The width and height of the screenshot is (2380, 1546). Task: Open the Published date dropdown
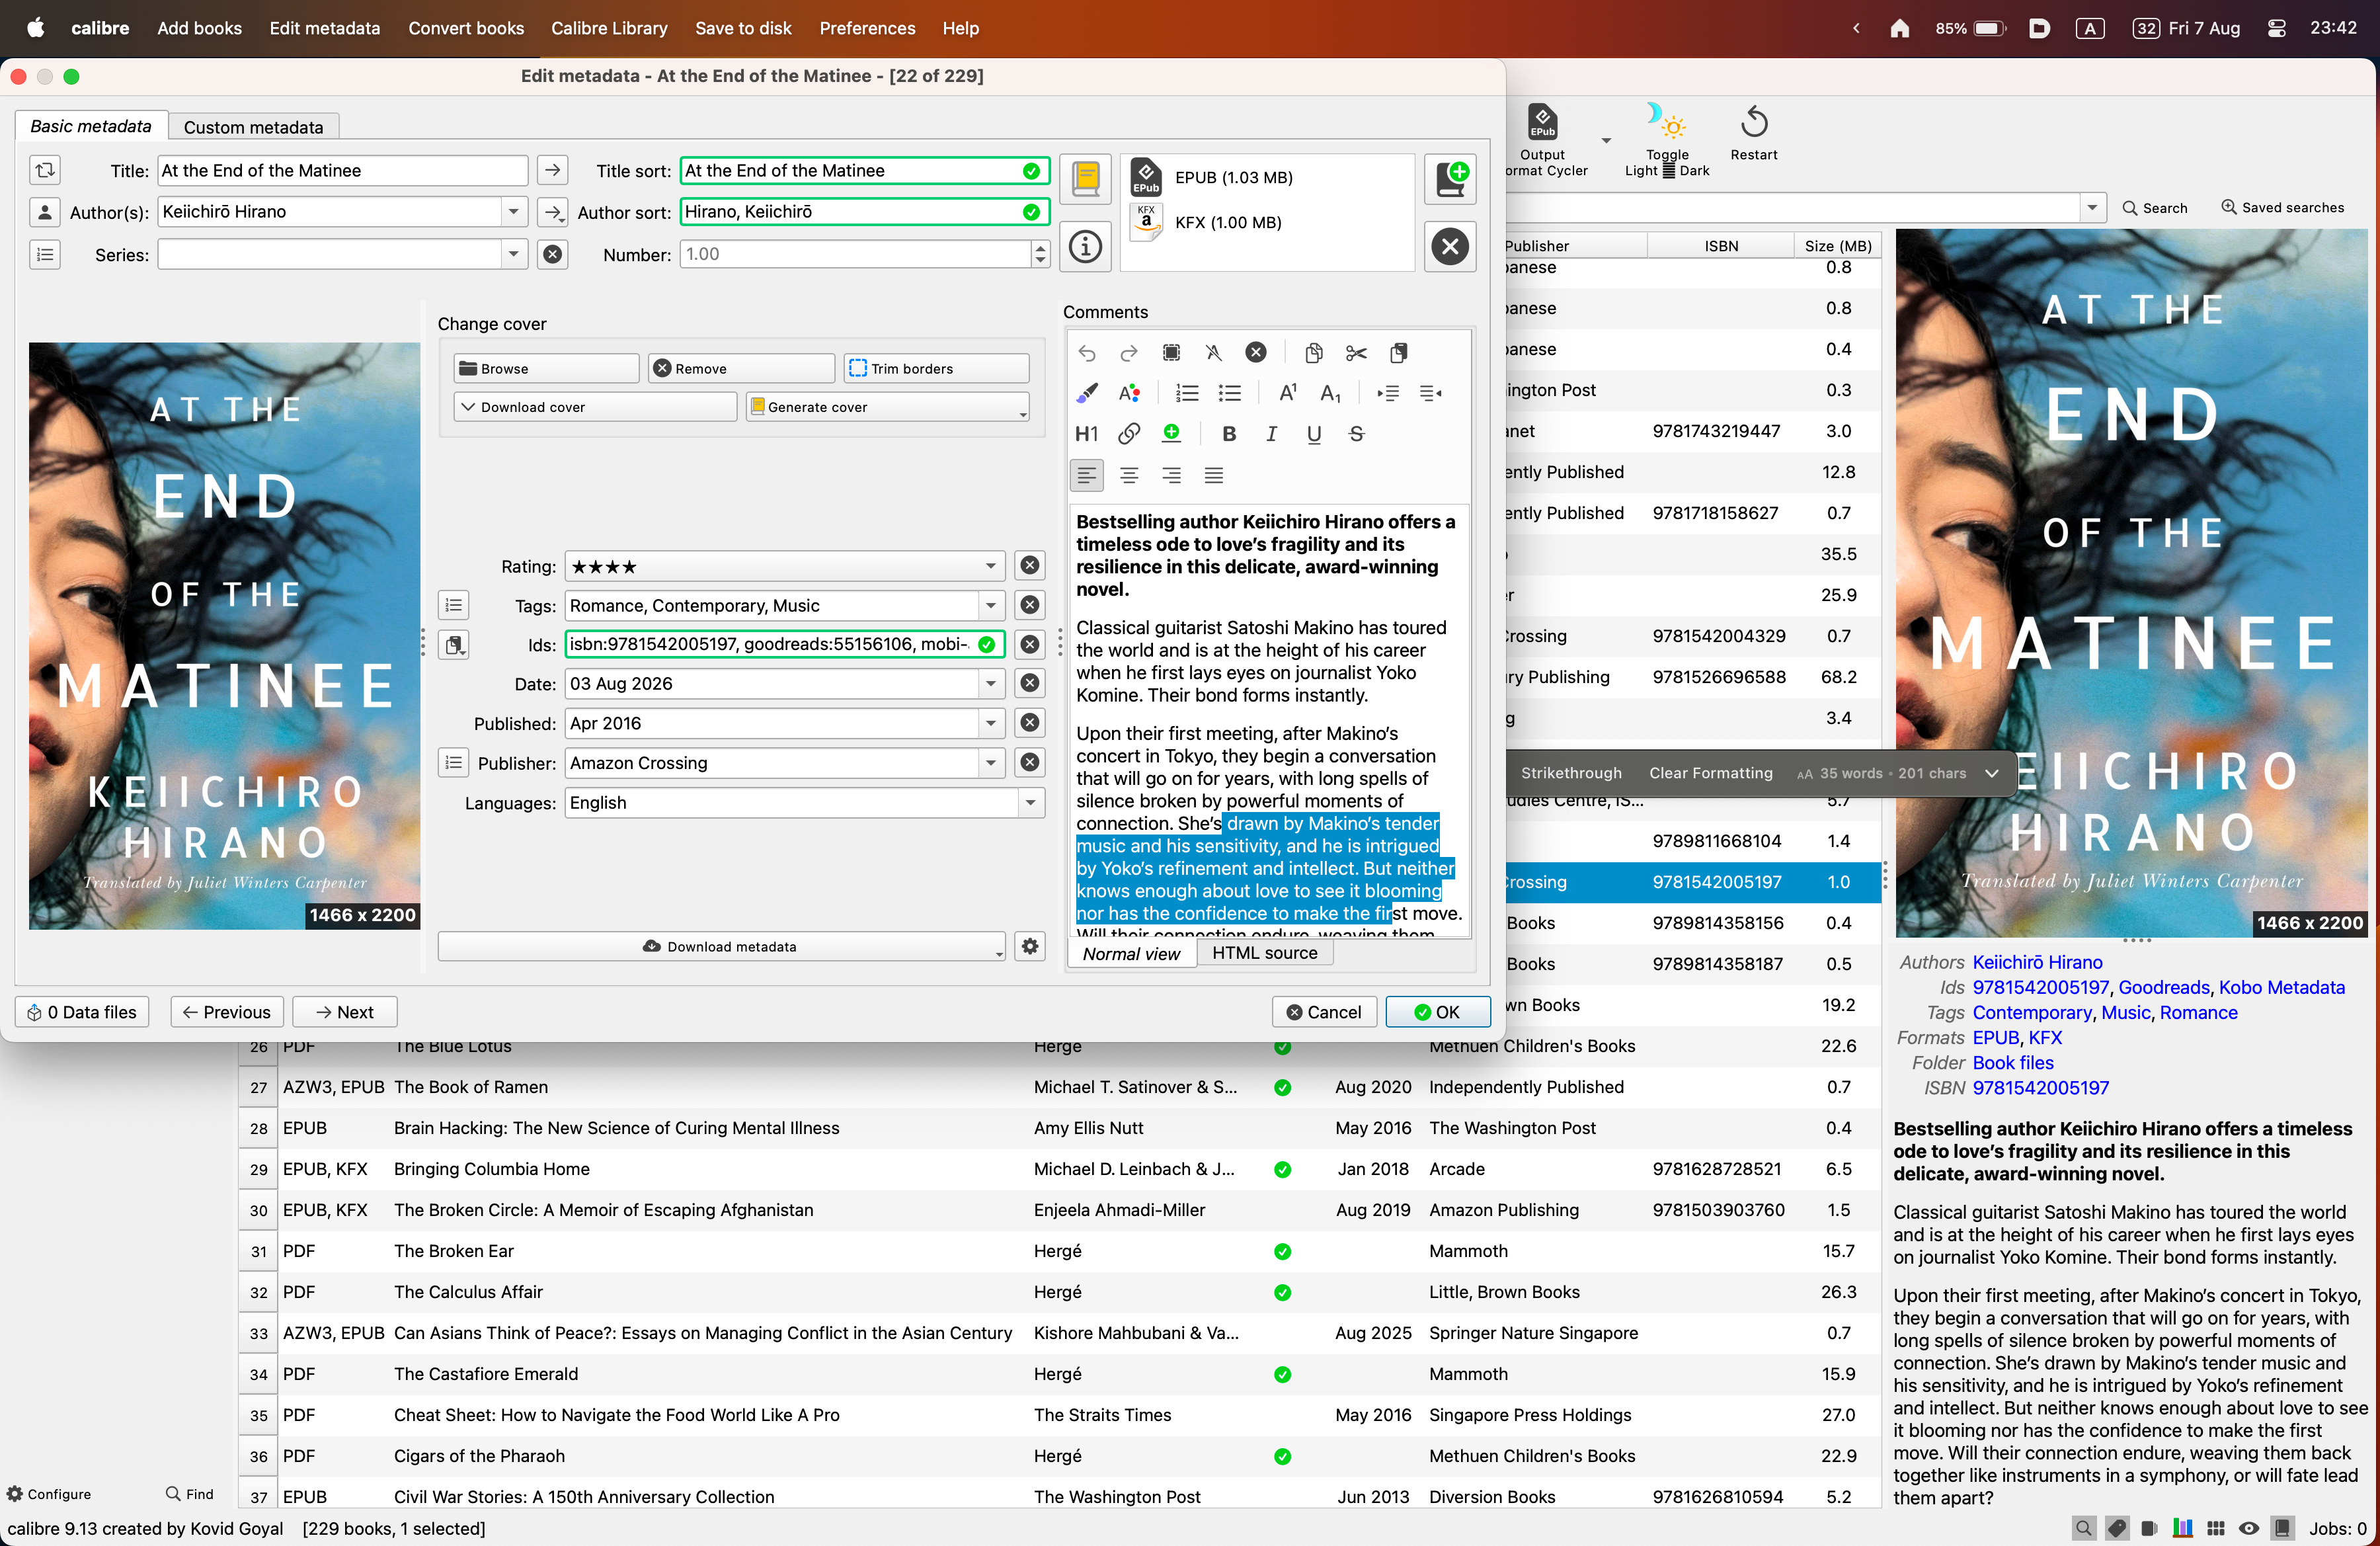point(991,723)
